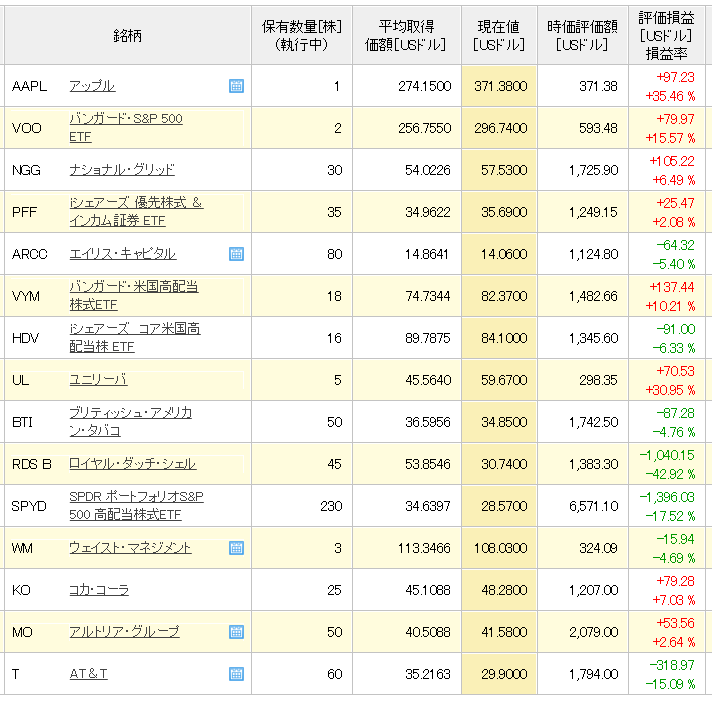Open the ウェイスト・マネジメント link
Image resolution: width=712 pixels, height=703 pixels.
[x=130, y=548]
